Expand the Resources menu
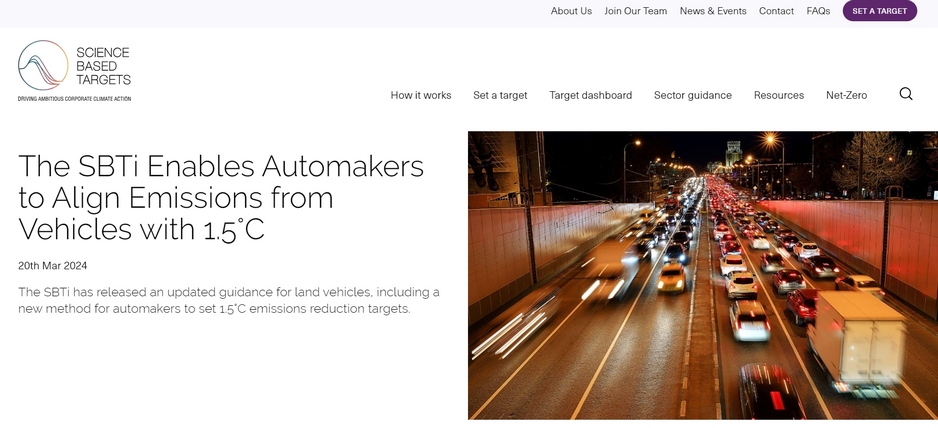938x428 pixels. tap(779, 95)
